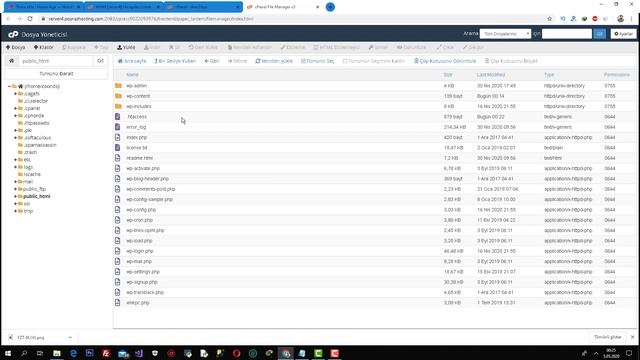The height and width of the screenshot is (360, 640).
Task: Go to Ana sayfa home link
Action: [132, 61]
